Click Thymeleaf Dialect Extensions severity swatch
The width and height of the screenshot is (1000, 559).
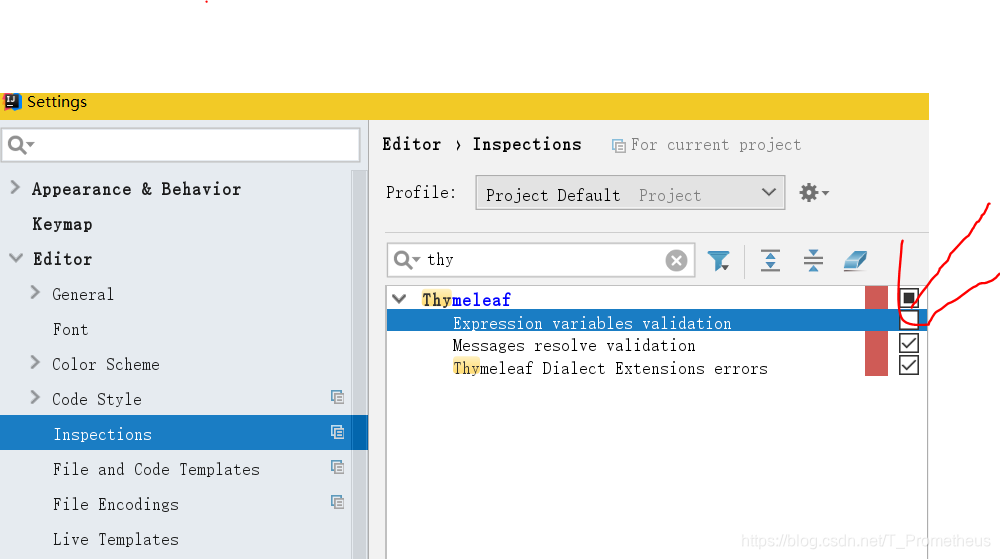point(876,365)
